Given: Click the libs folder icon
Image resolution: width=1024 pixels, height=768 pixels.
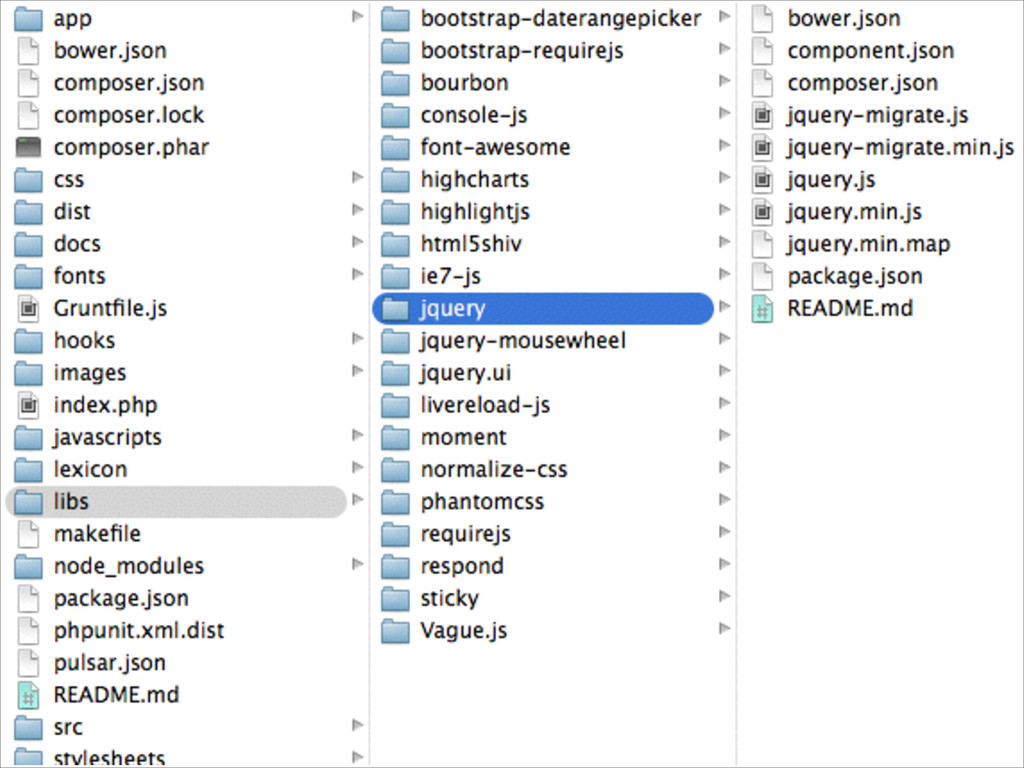Looking at the screenshot, I should [x=28, y=502].
